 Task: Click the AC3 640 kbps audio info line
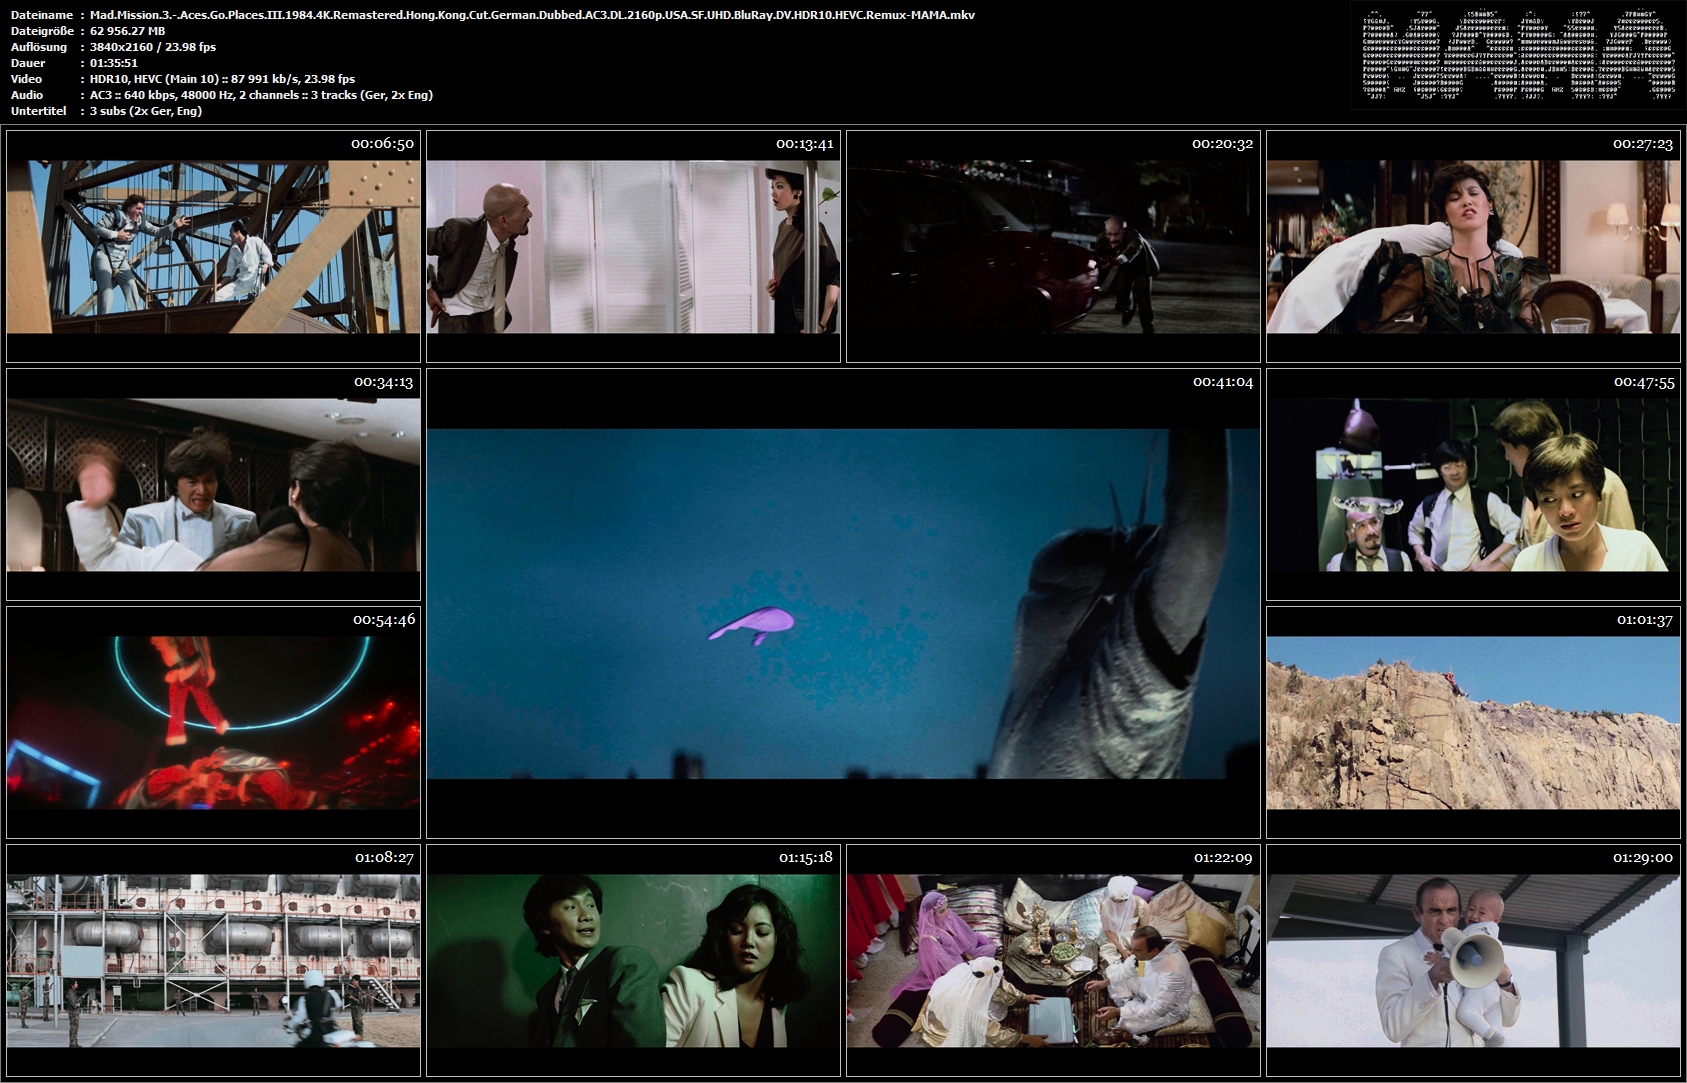pyautogui.click(x=261, y=95)
